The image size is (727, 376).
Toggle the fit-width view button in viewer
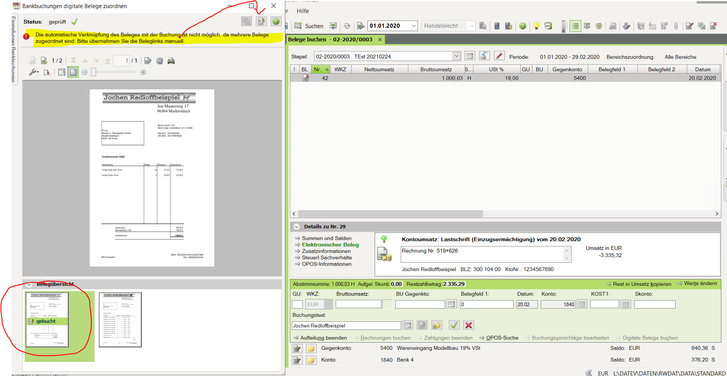[61, 72]
